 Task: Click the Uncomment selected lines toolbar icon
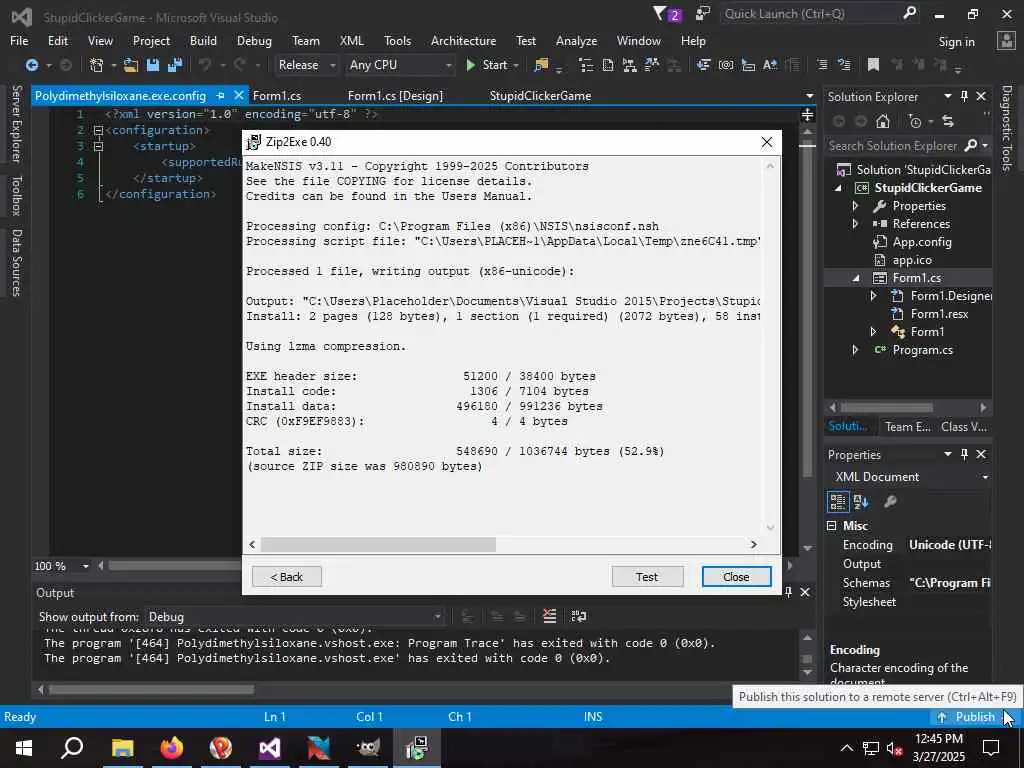(844, 65)
